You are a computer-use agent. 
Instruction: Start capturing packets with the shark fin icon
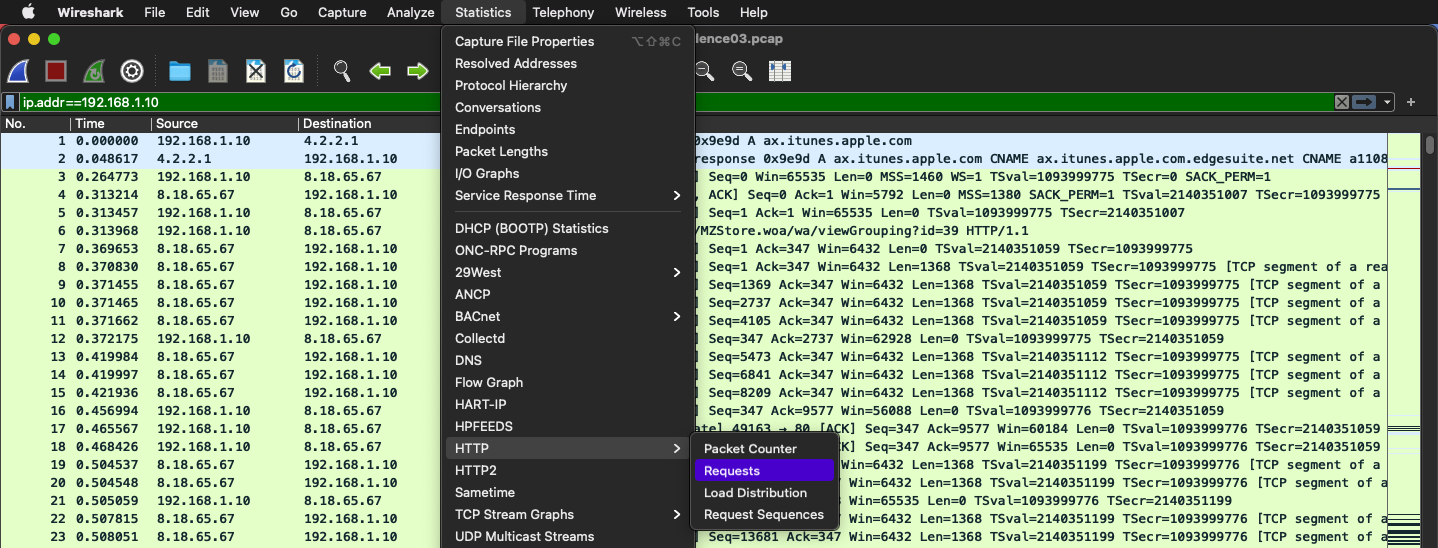click(x=18, y=72)
